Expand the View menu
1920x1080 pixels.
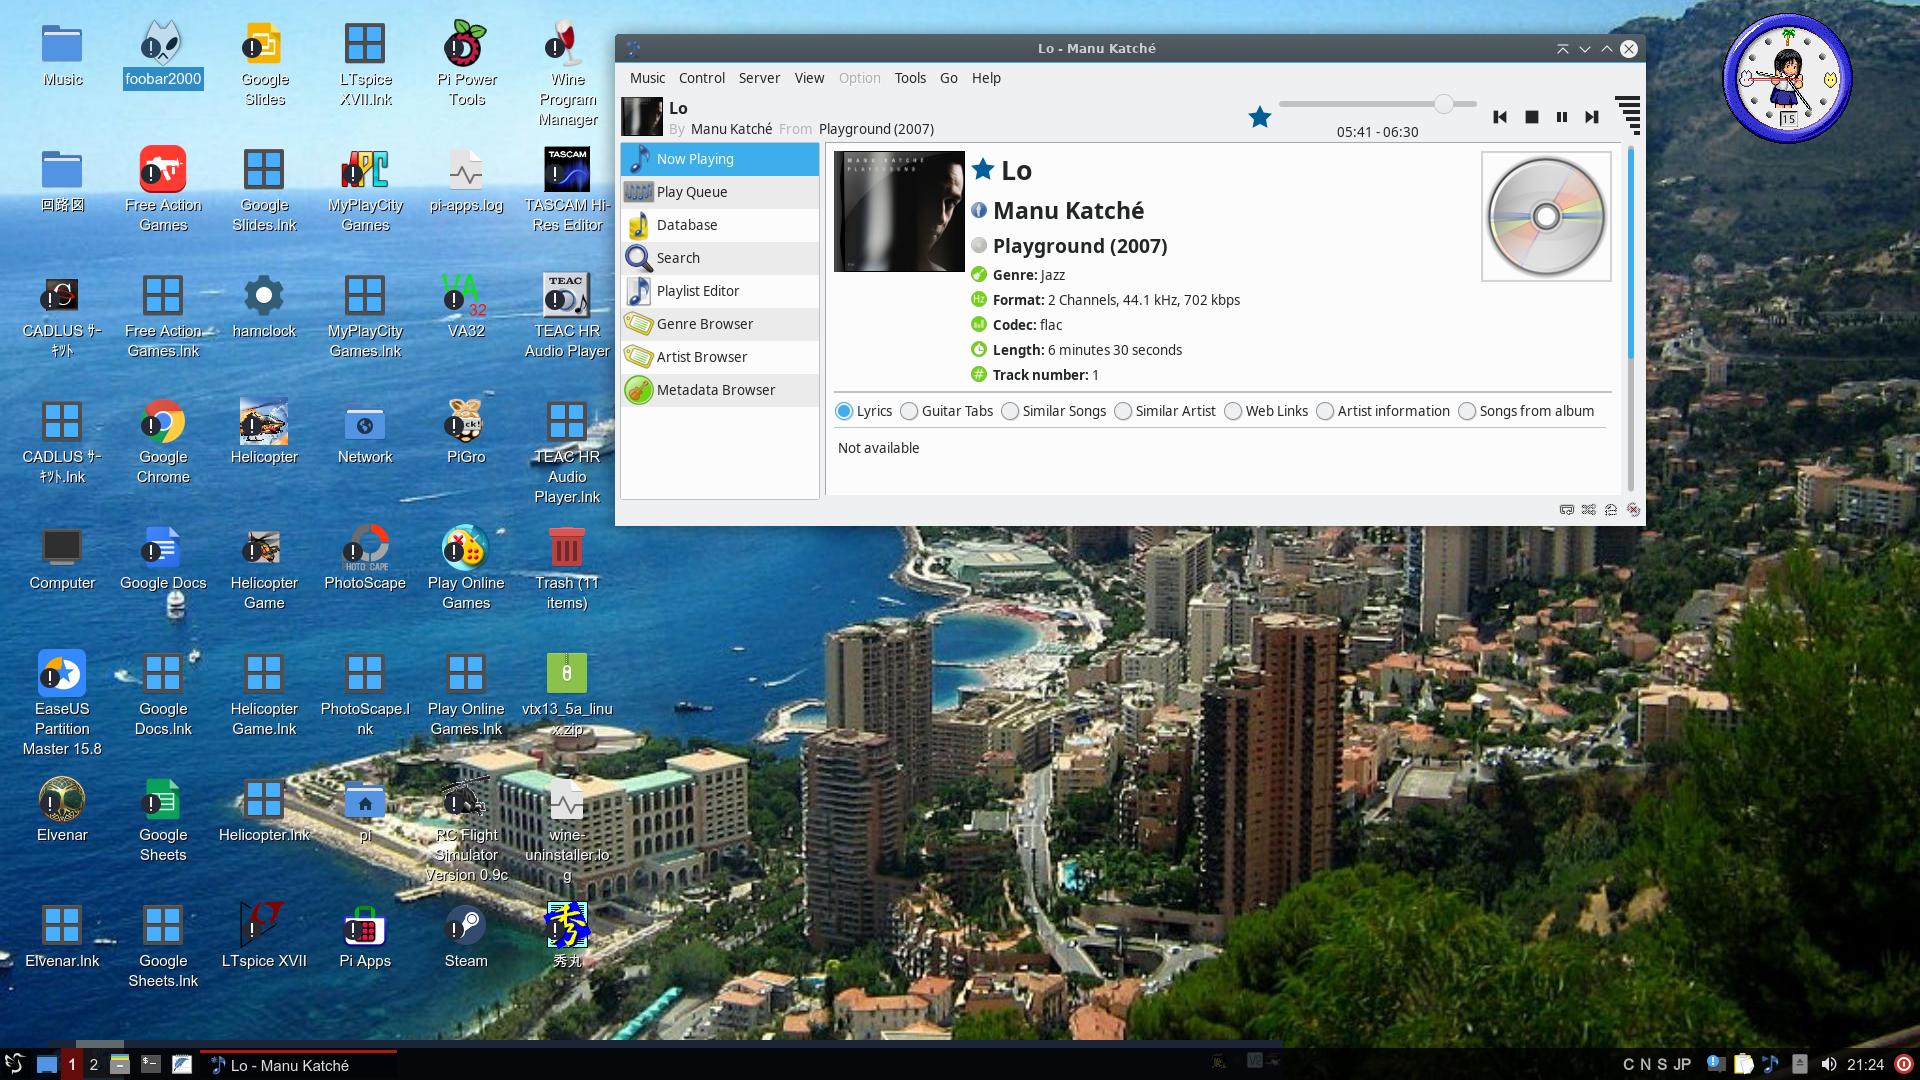tap(809, 78)
